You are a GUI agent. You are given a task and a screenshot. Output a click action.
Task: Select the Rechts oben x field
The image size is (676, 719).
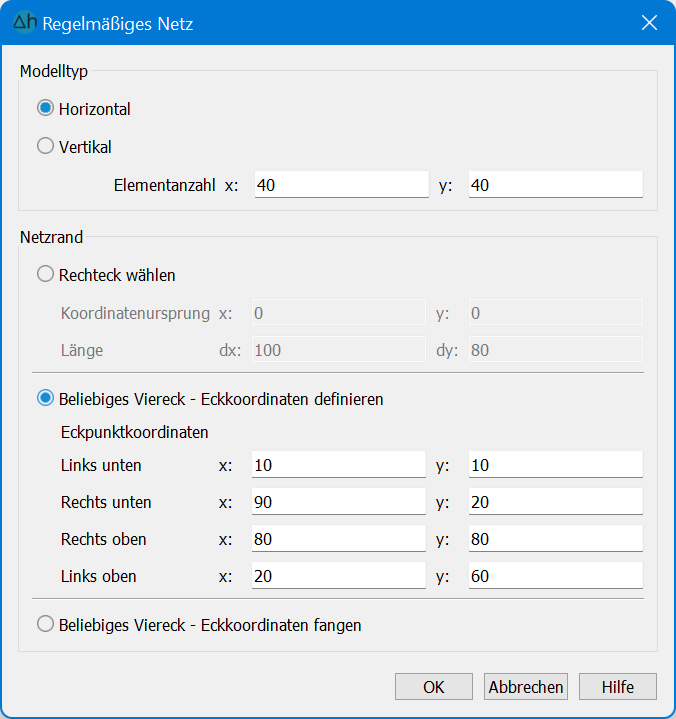tap(338, 539)
